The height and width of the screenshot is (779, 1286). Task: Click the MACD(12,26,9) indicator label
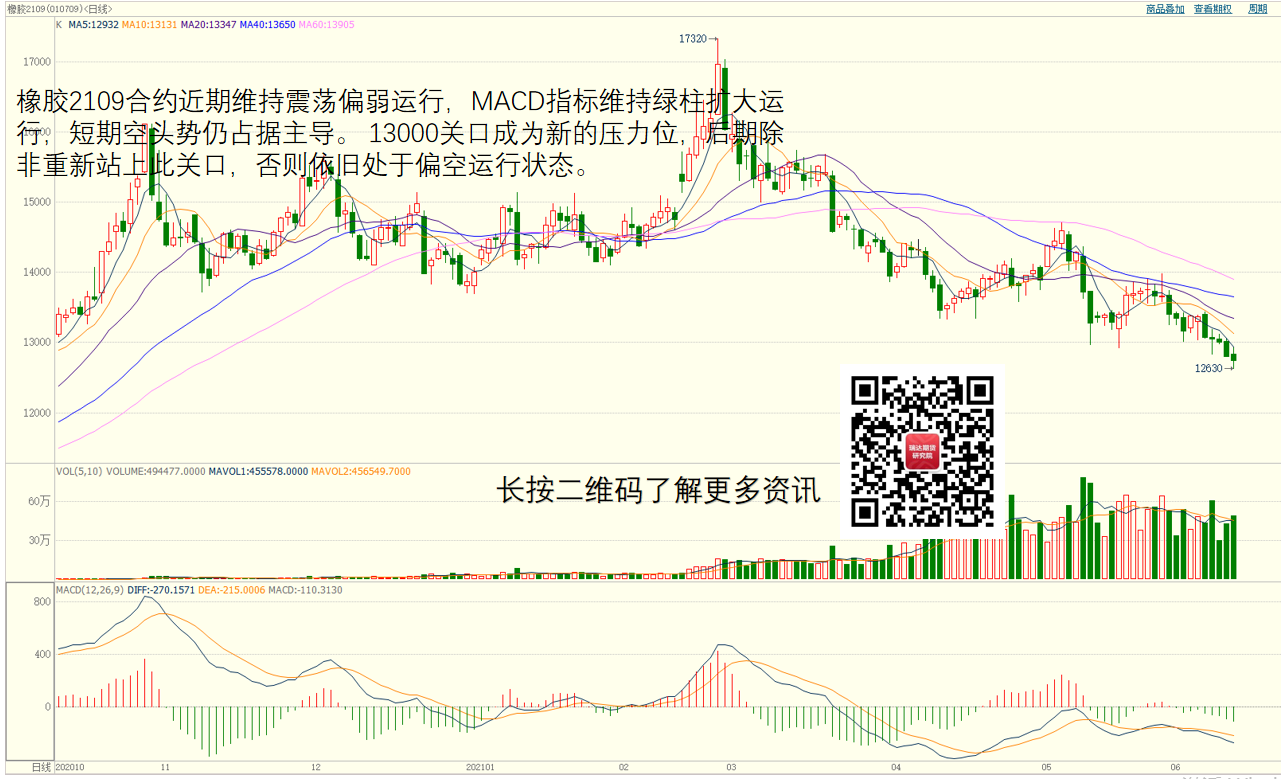tap(90, 590)
